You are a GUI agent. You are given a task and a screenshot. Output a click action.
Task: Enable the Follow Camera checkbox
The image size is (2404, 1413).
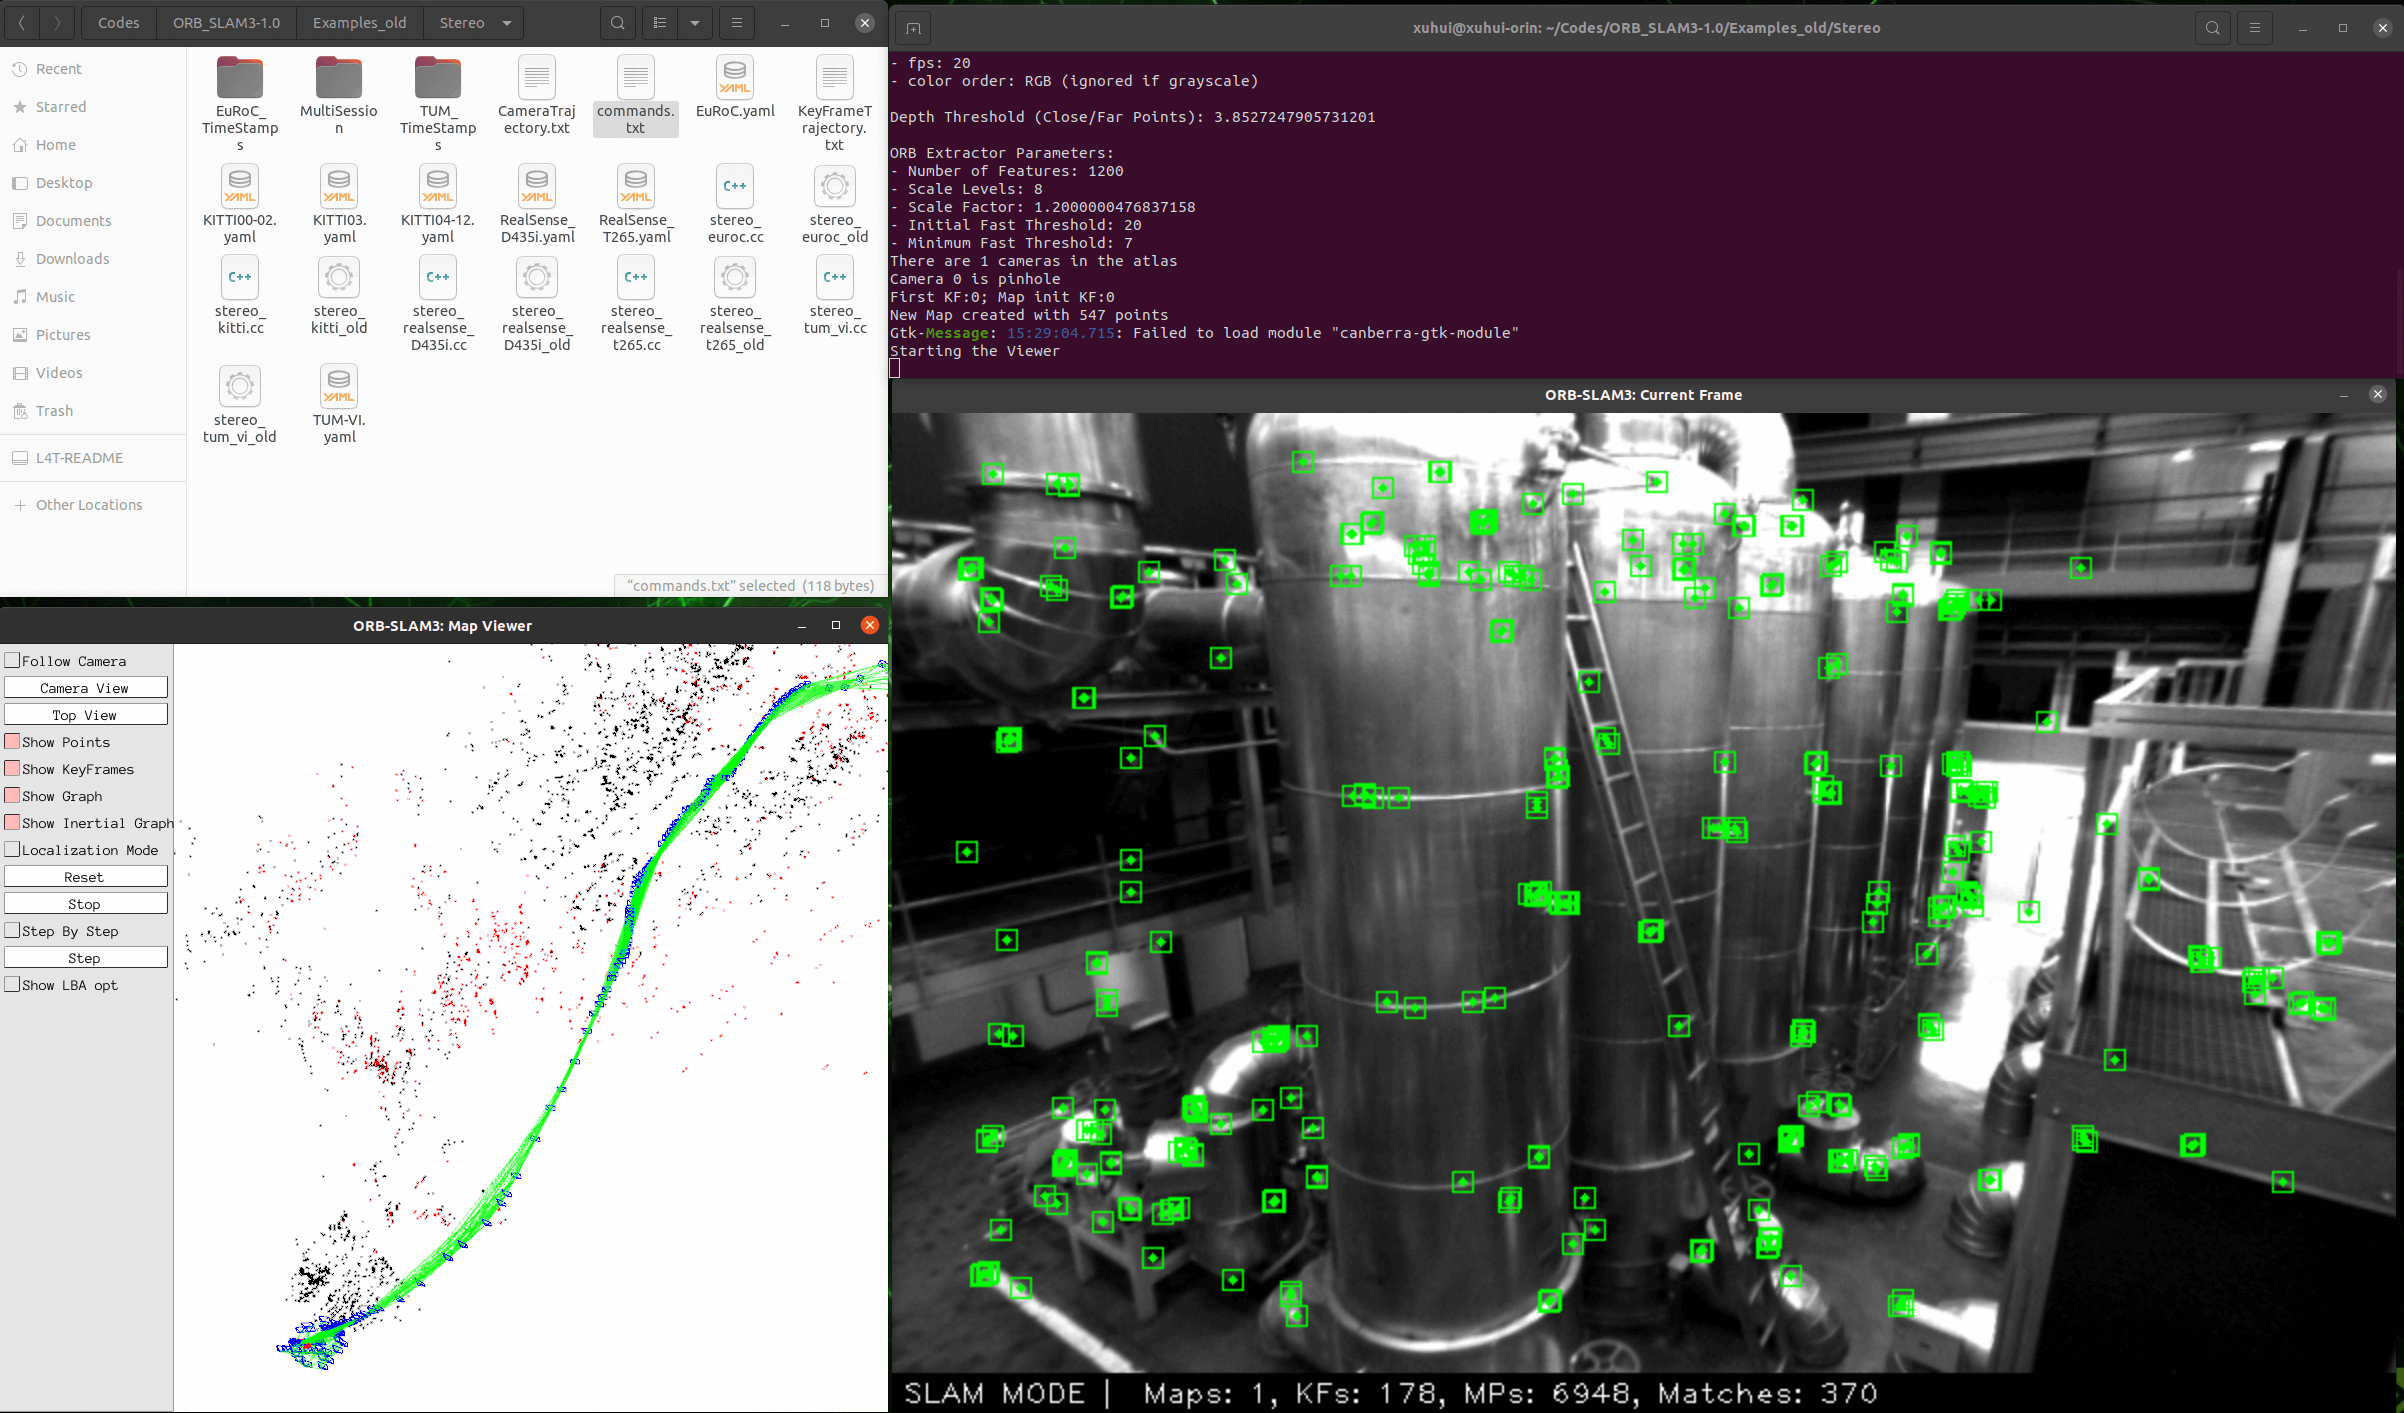(x=13, y=660)
